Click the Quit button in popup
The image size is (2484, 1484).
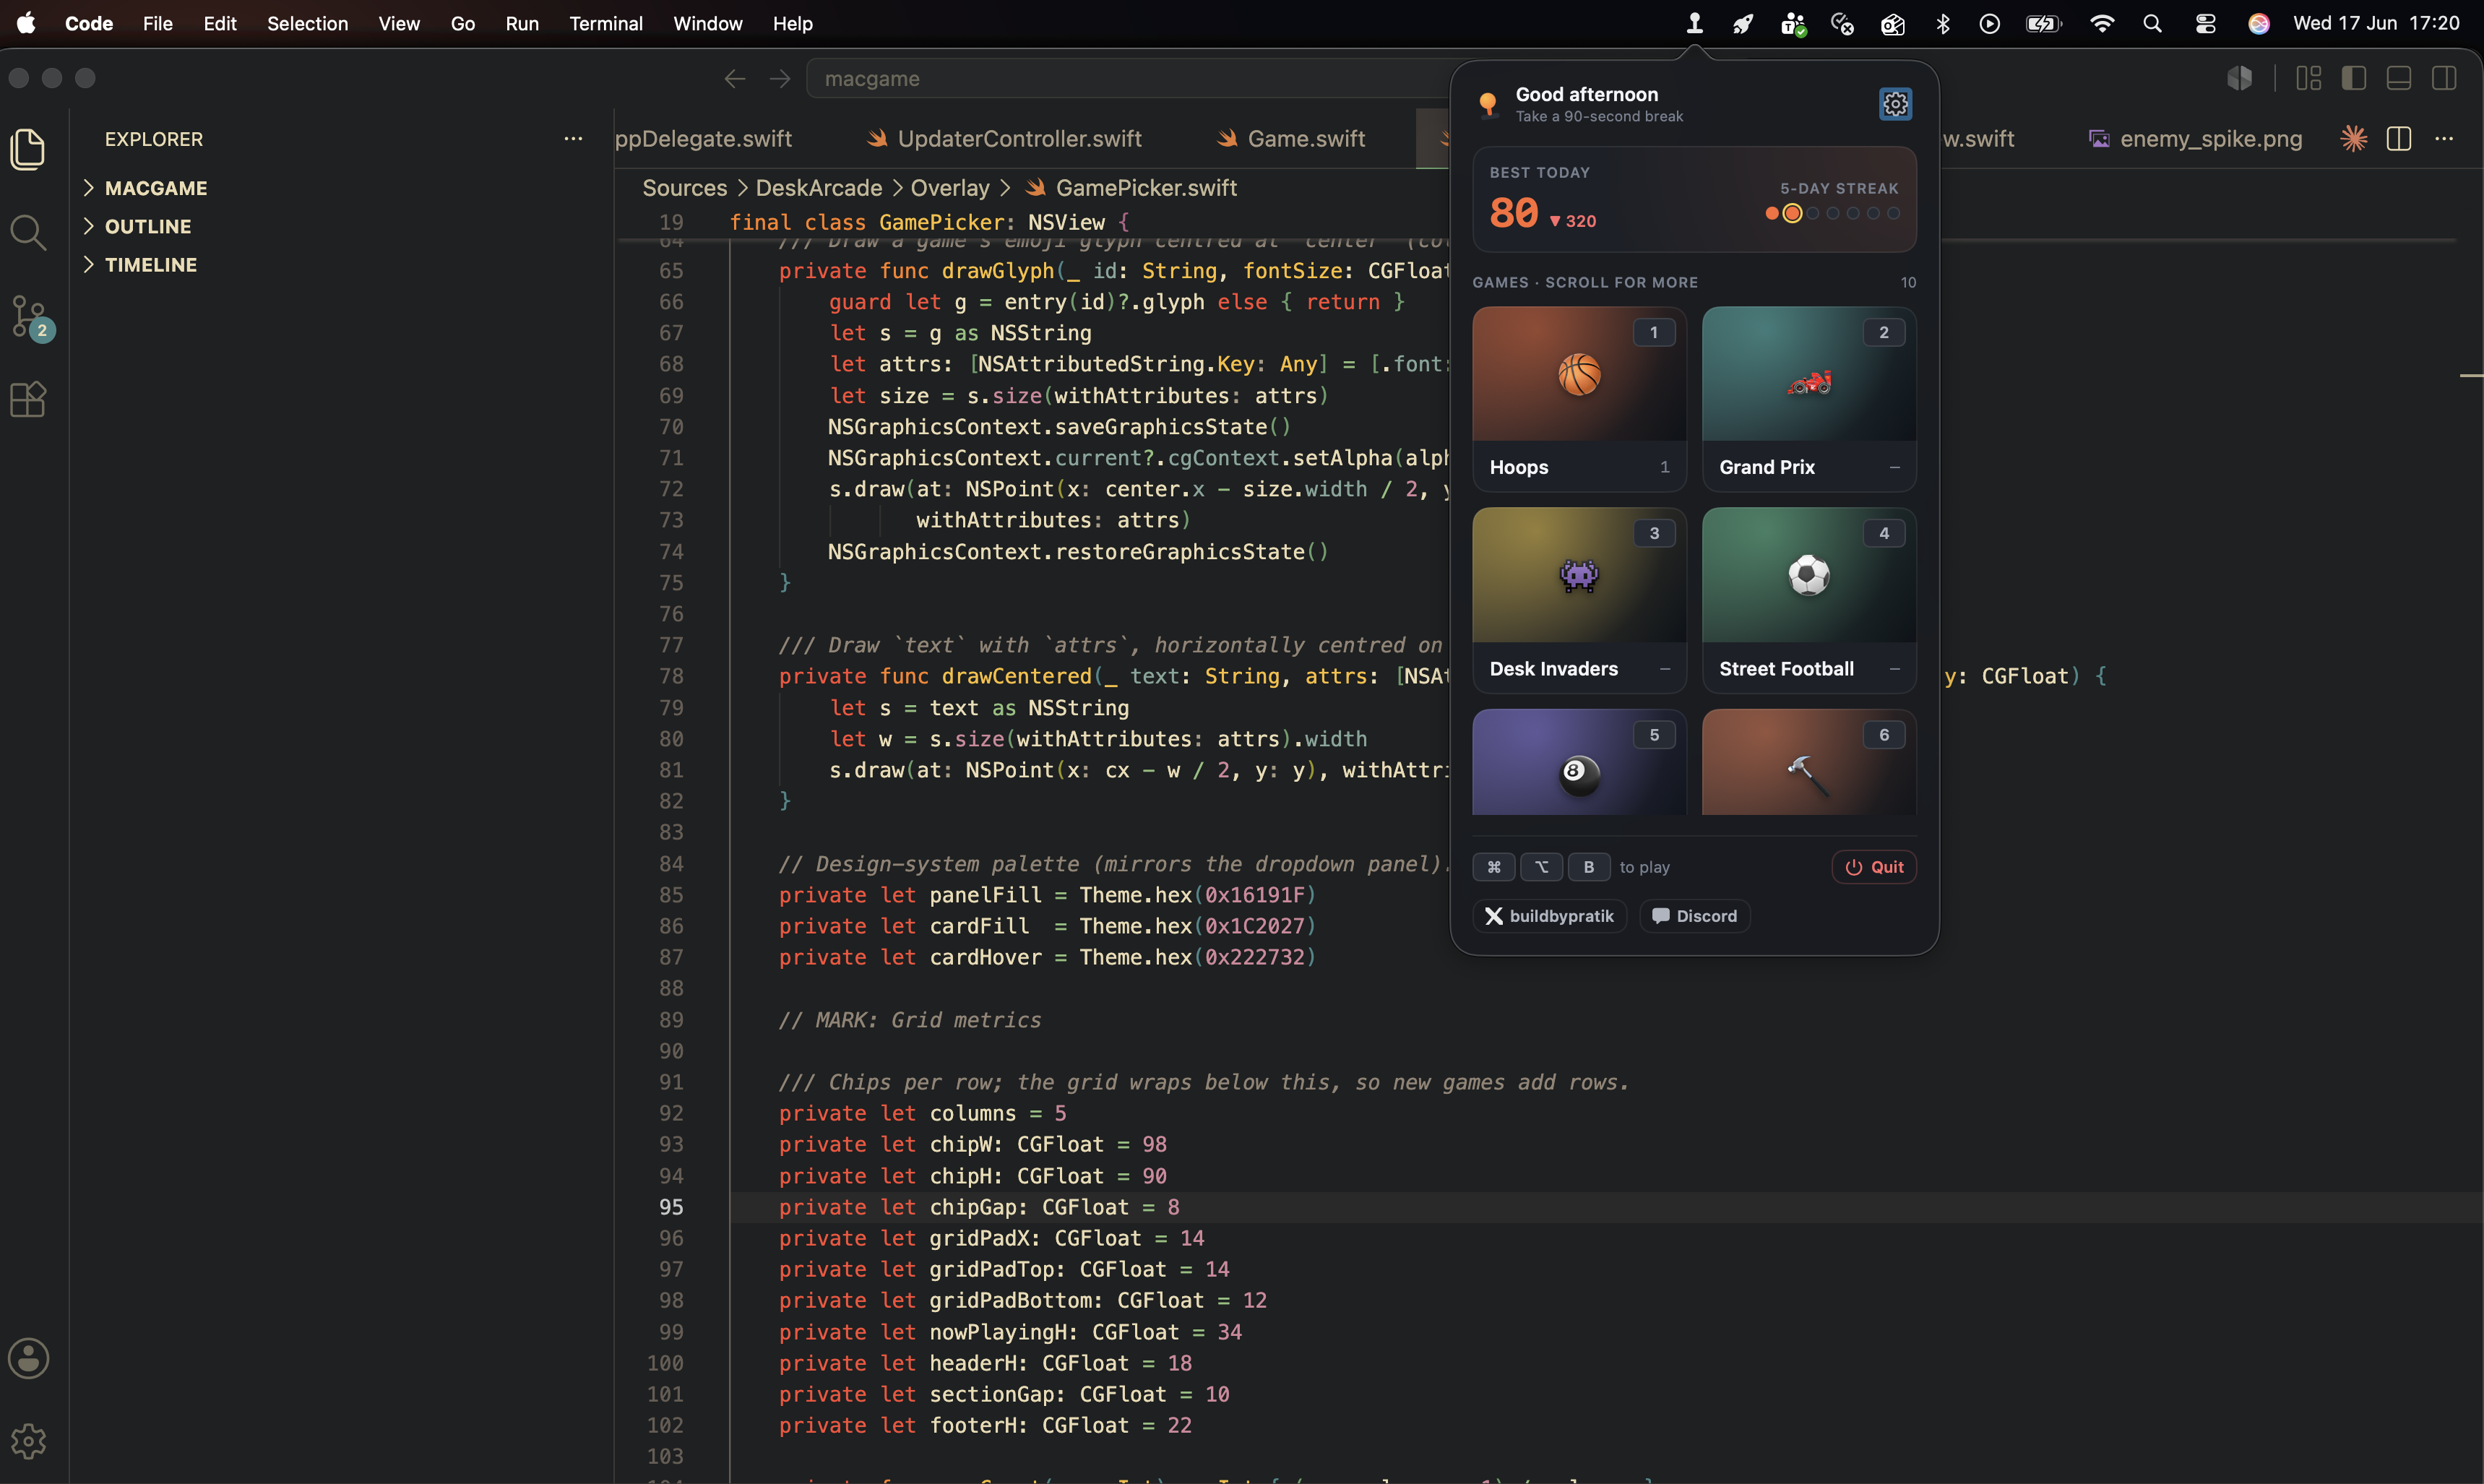coord(1874,867)
